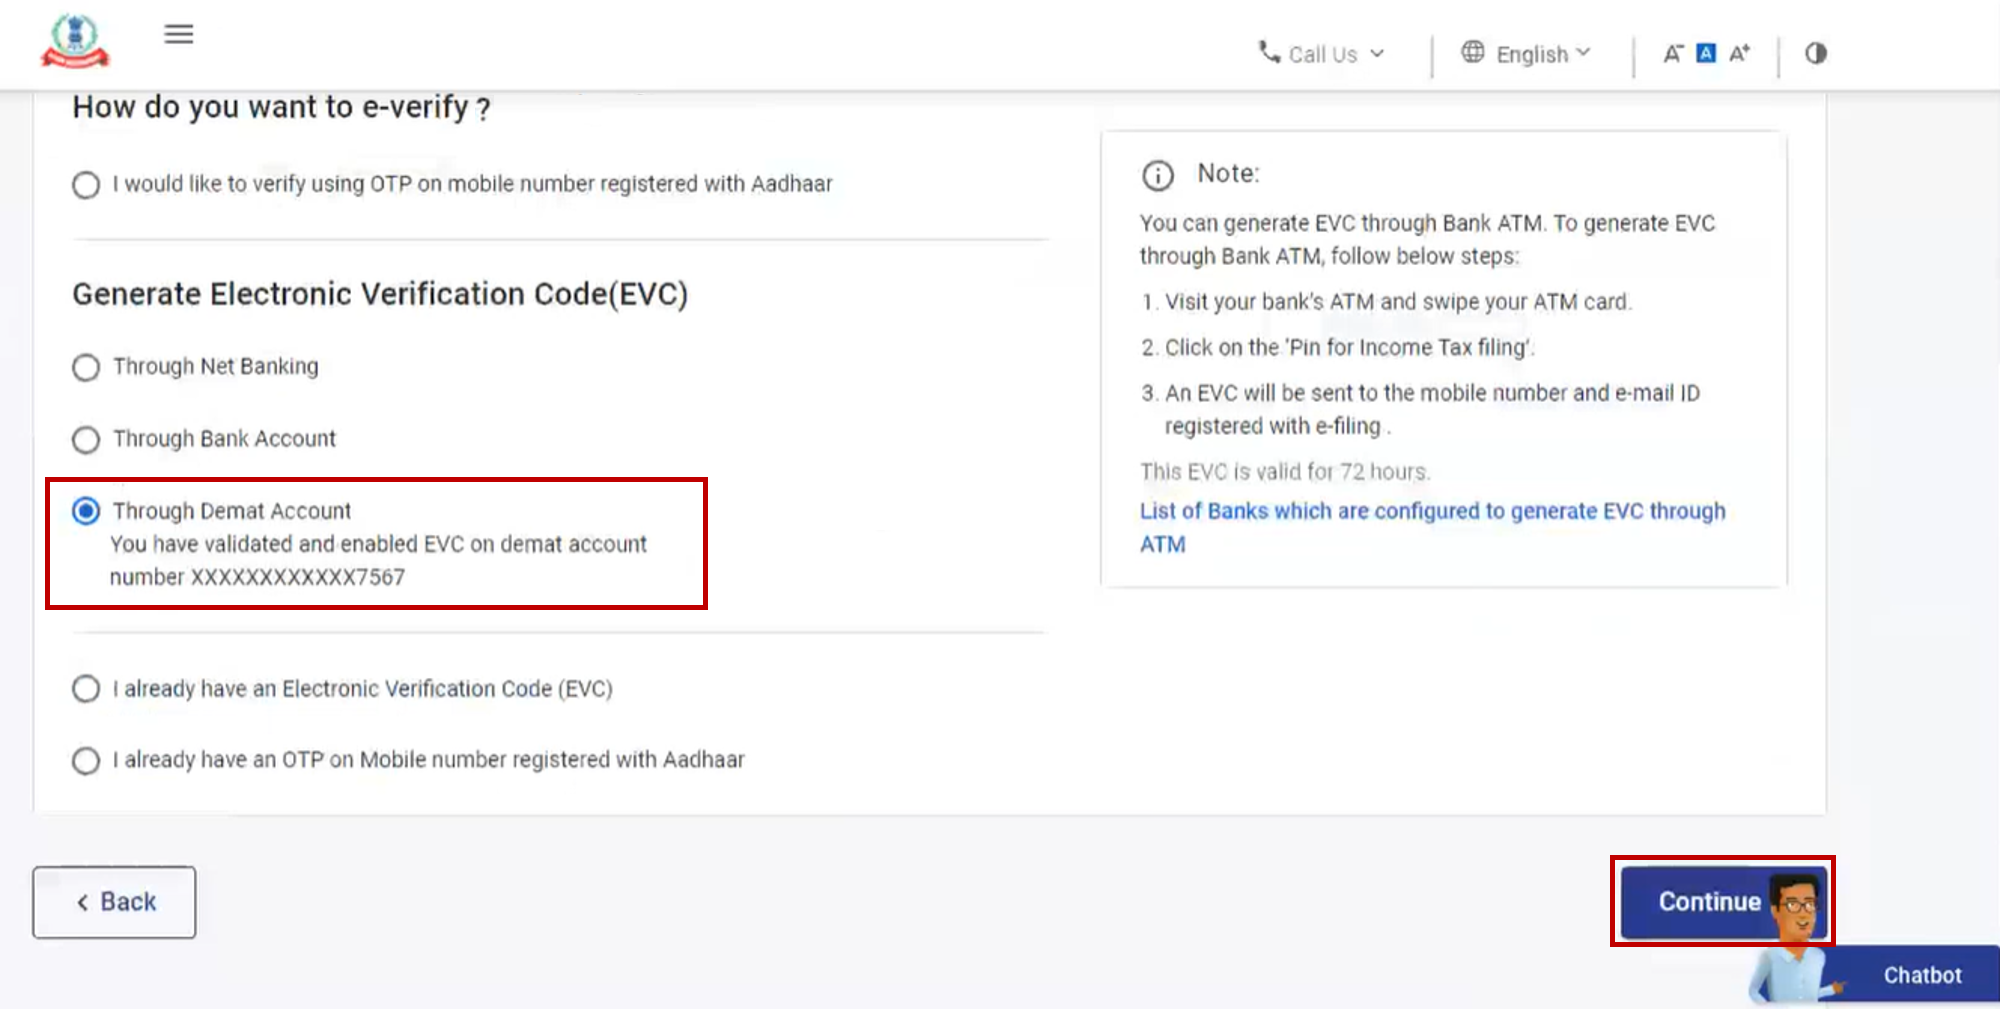Go Back to the previous page
This screenshot has height=1009, width=2000.
click(113, 901)
